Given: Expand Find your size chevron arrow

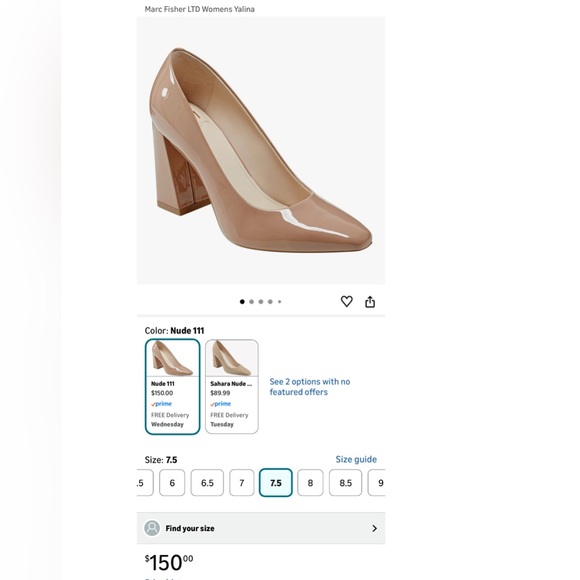Looking at the screenshot, I should 374,528.
